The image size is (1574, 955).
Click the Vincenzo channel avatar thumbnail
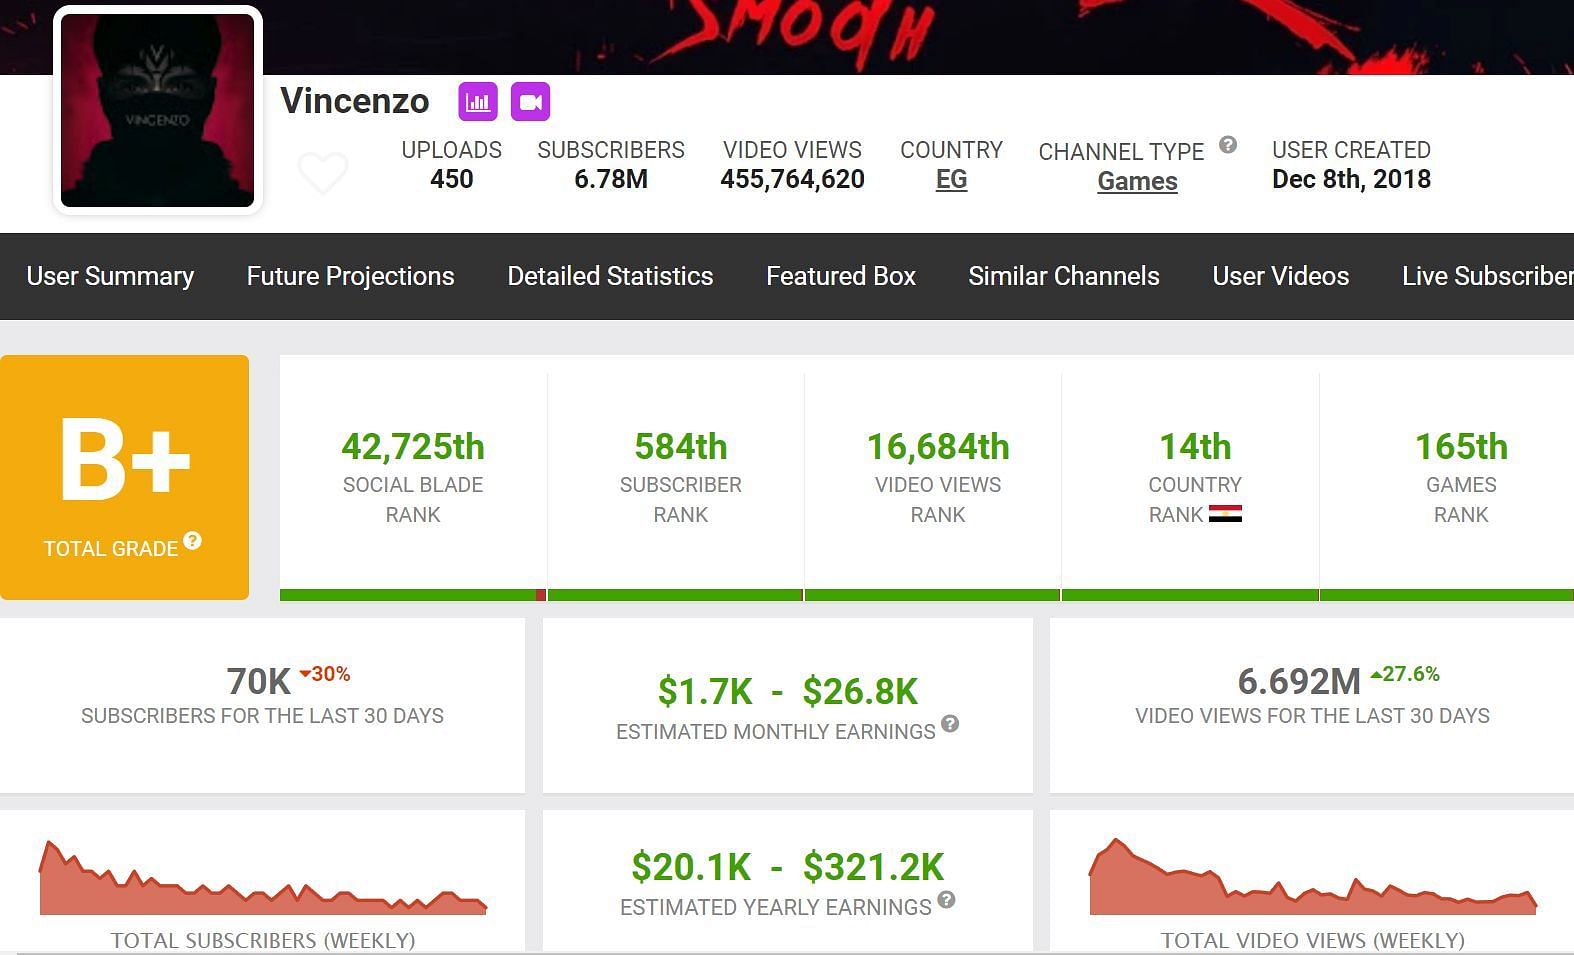coord(158,110)
